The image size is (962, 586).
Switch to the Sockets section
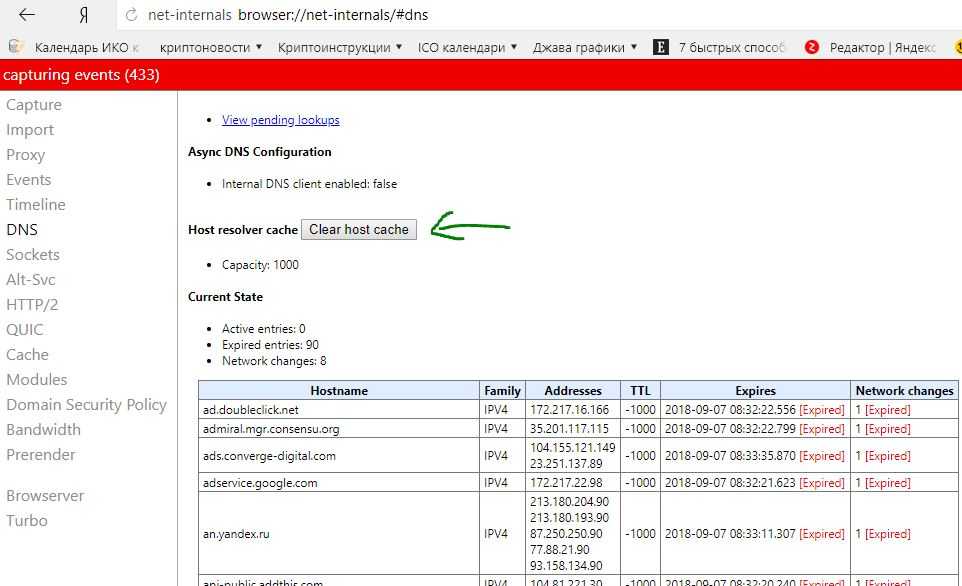point(33,255)
